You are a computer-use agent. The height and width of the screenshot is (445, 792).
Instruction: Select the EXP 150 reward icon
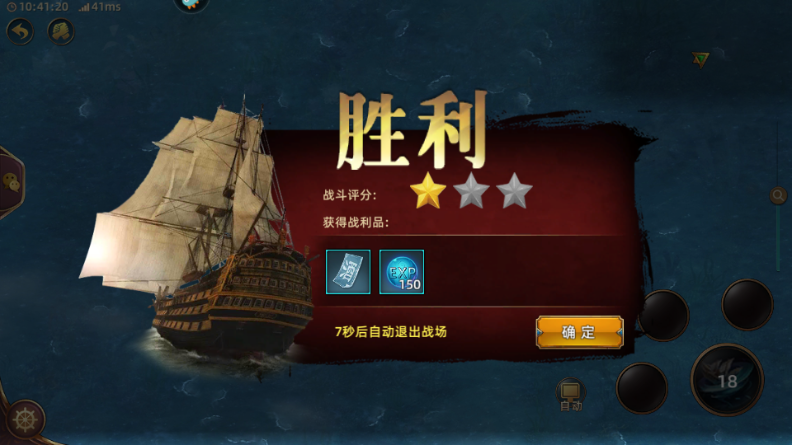pyautogui.click(x=402, y=272)
